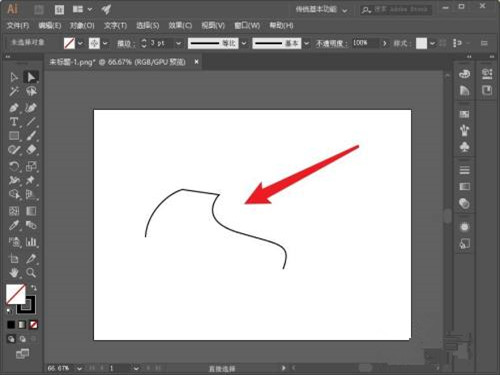This screenshot has width=500, height=375.
Task: Open brush definition dropdown
Action: tap(306, 43)
